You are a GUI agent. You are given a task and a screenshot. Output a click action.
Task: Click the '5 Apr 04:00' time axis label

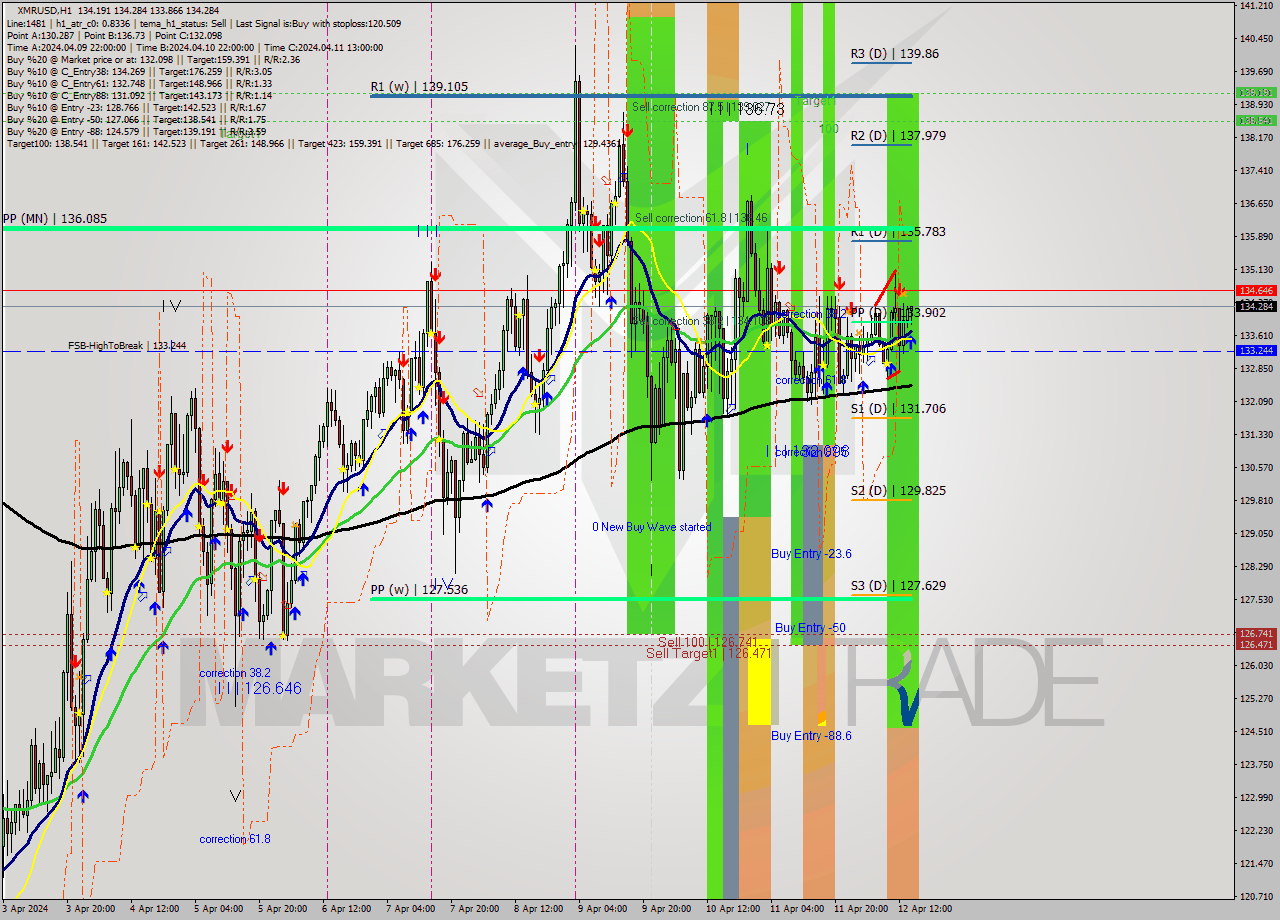(219, 909)
